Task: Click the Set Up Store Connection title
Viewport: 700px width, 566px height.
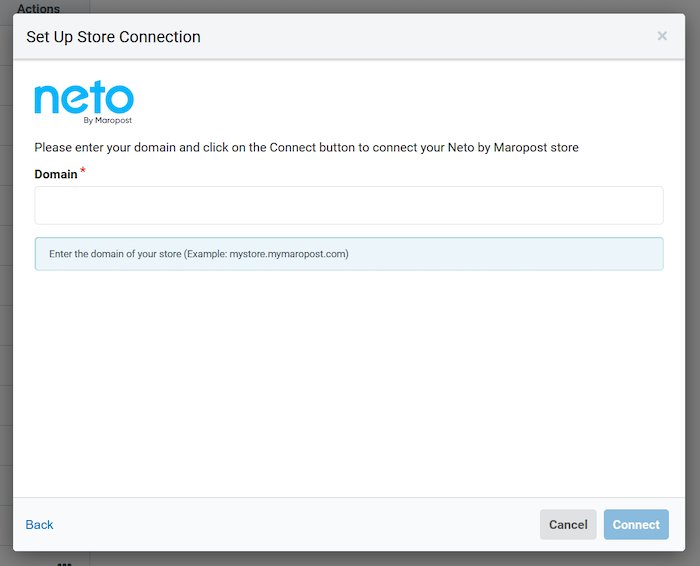Action: pos(113,37)
